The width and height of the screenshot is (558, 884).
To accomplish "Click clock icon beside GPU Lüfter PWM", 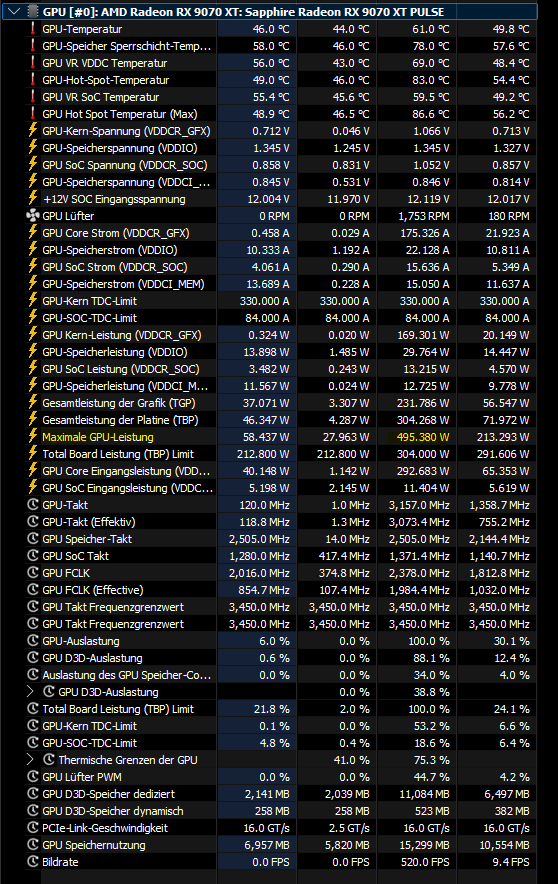I will 33,776.
